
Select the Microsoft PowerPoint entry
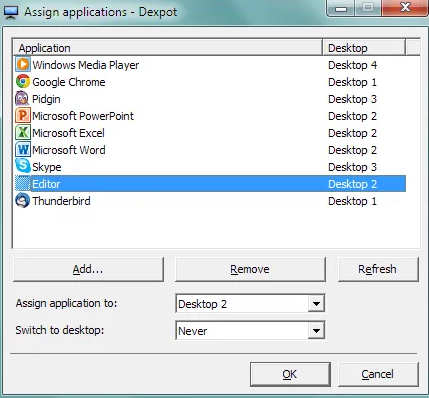pos(210,116)
